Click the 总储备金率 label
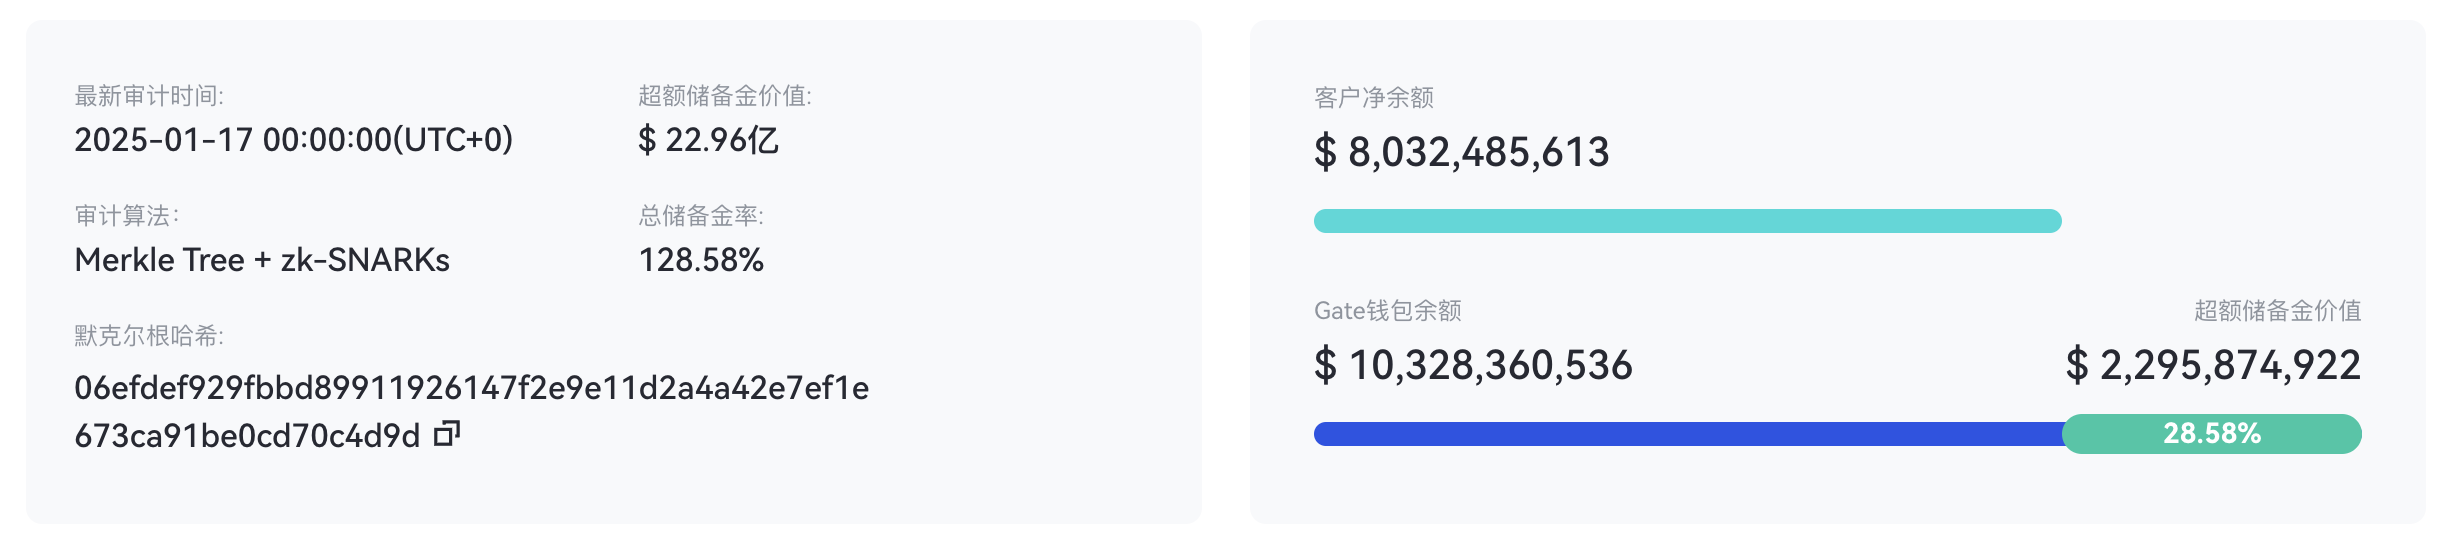2462x550 pixels. tap(701, 216)
